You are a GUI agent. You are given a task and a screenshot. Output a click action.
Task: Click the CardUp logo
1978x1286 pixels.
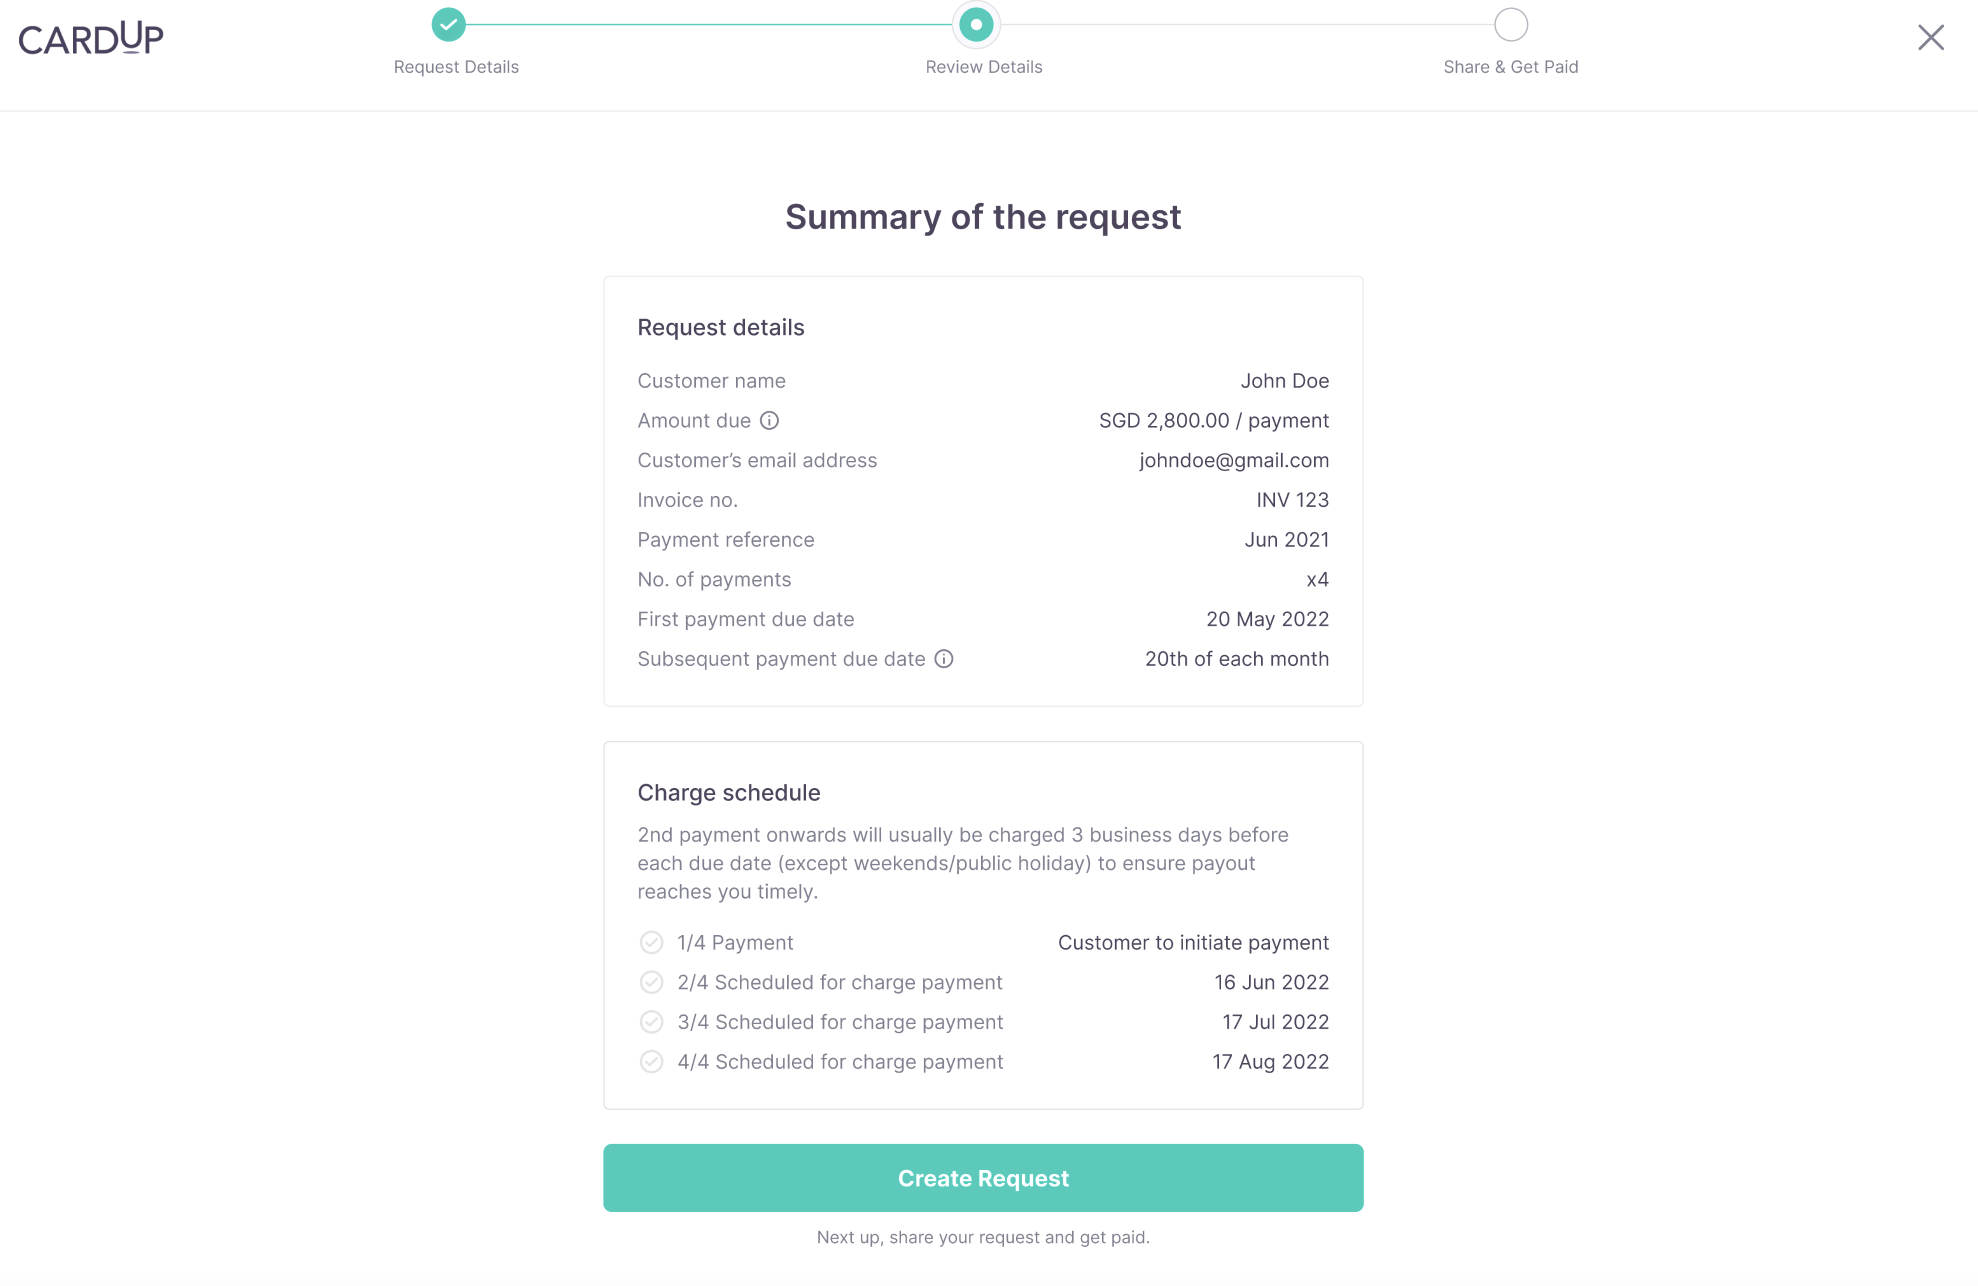pyautogui.click(x=91, y=38)
